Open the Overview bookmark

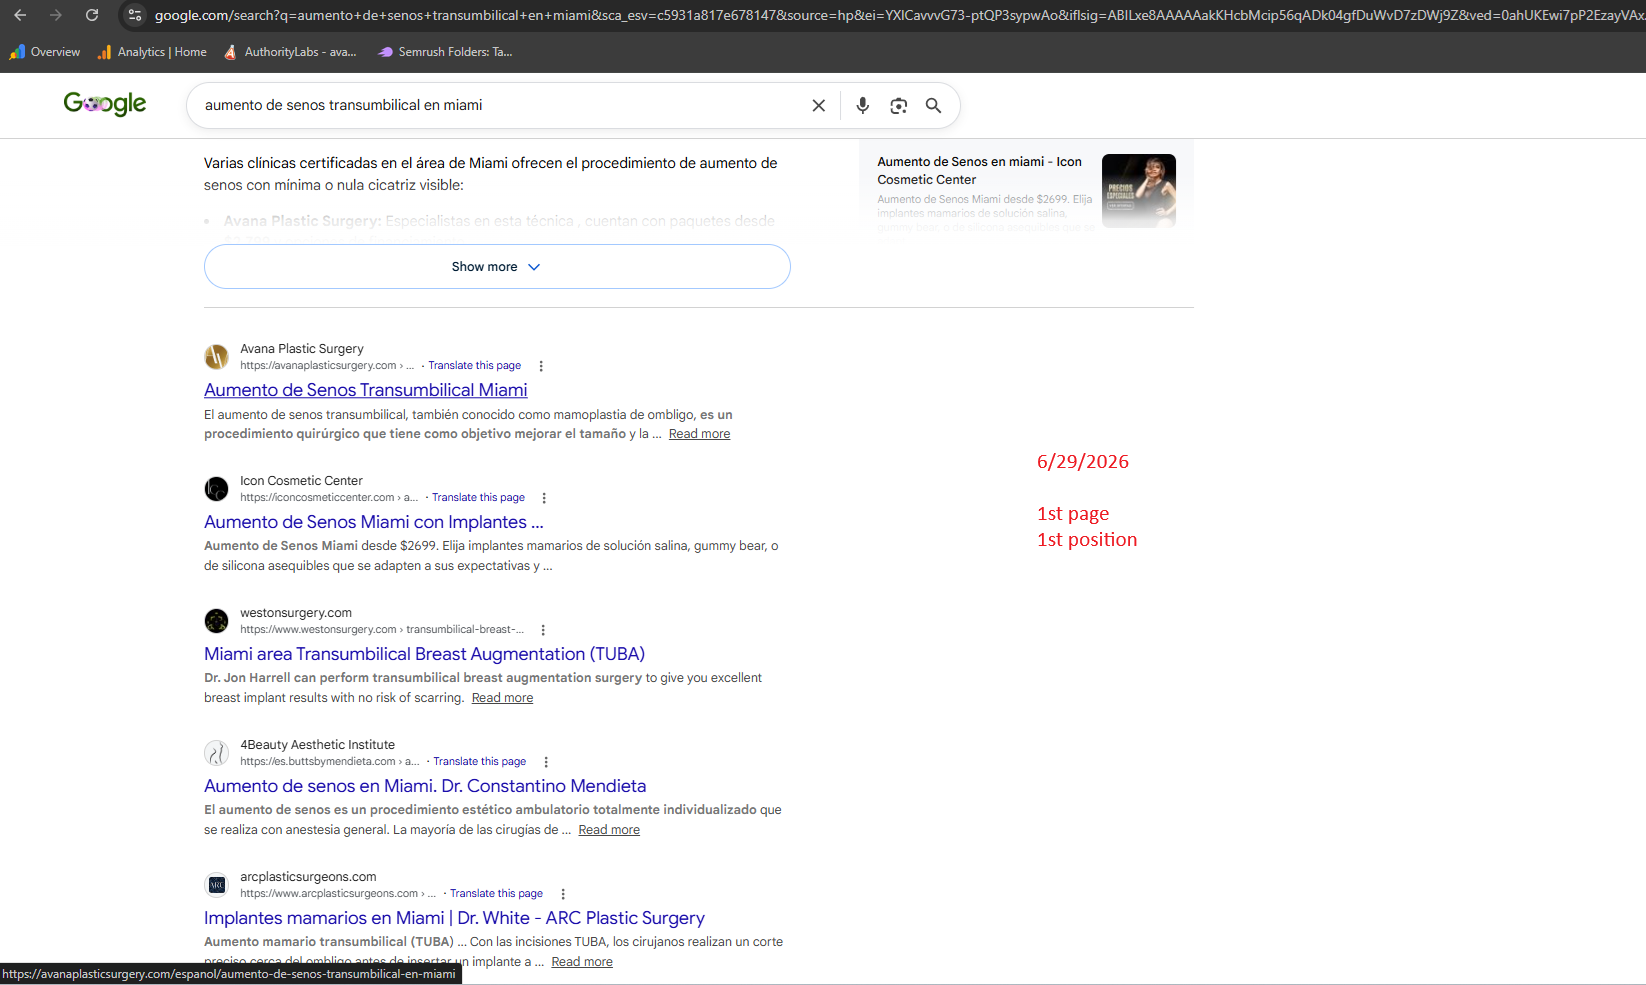(x=45, y=52)
